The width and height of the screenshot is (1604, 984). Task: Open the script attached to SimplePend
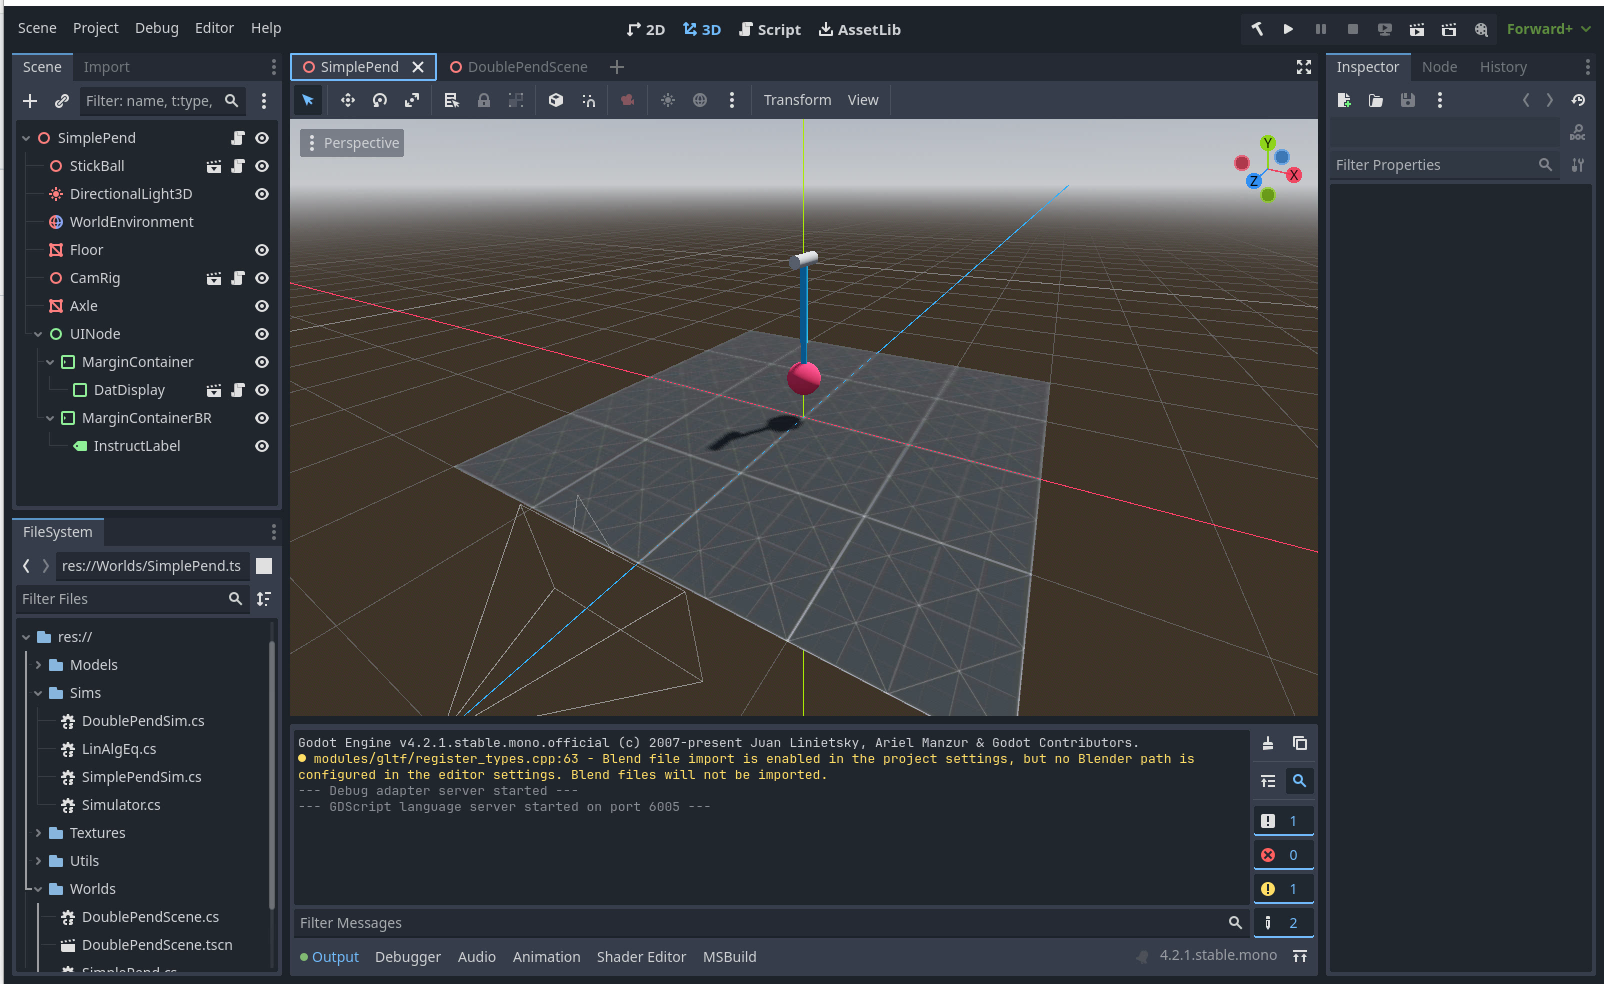tap(238, 138)
